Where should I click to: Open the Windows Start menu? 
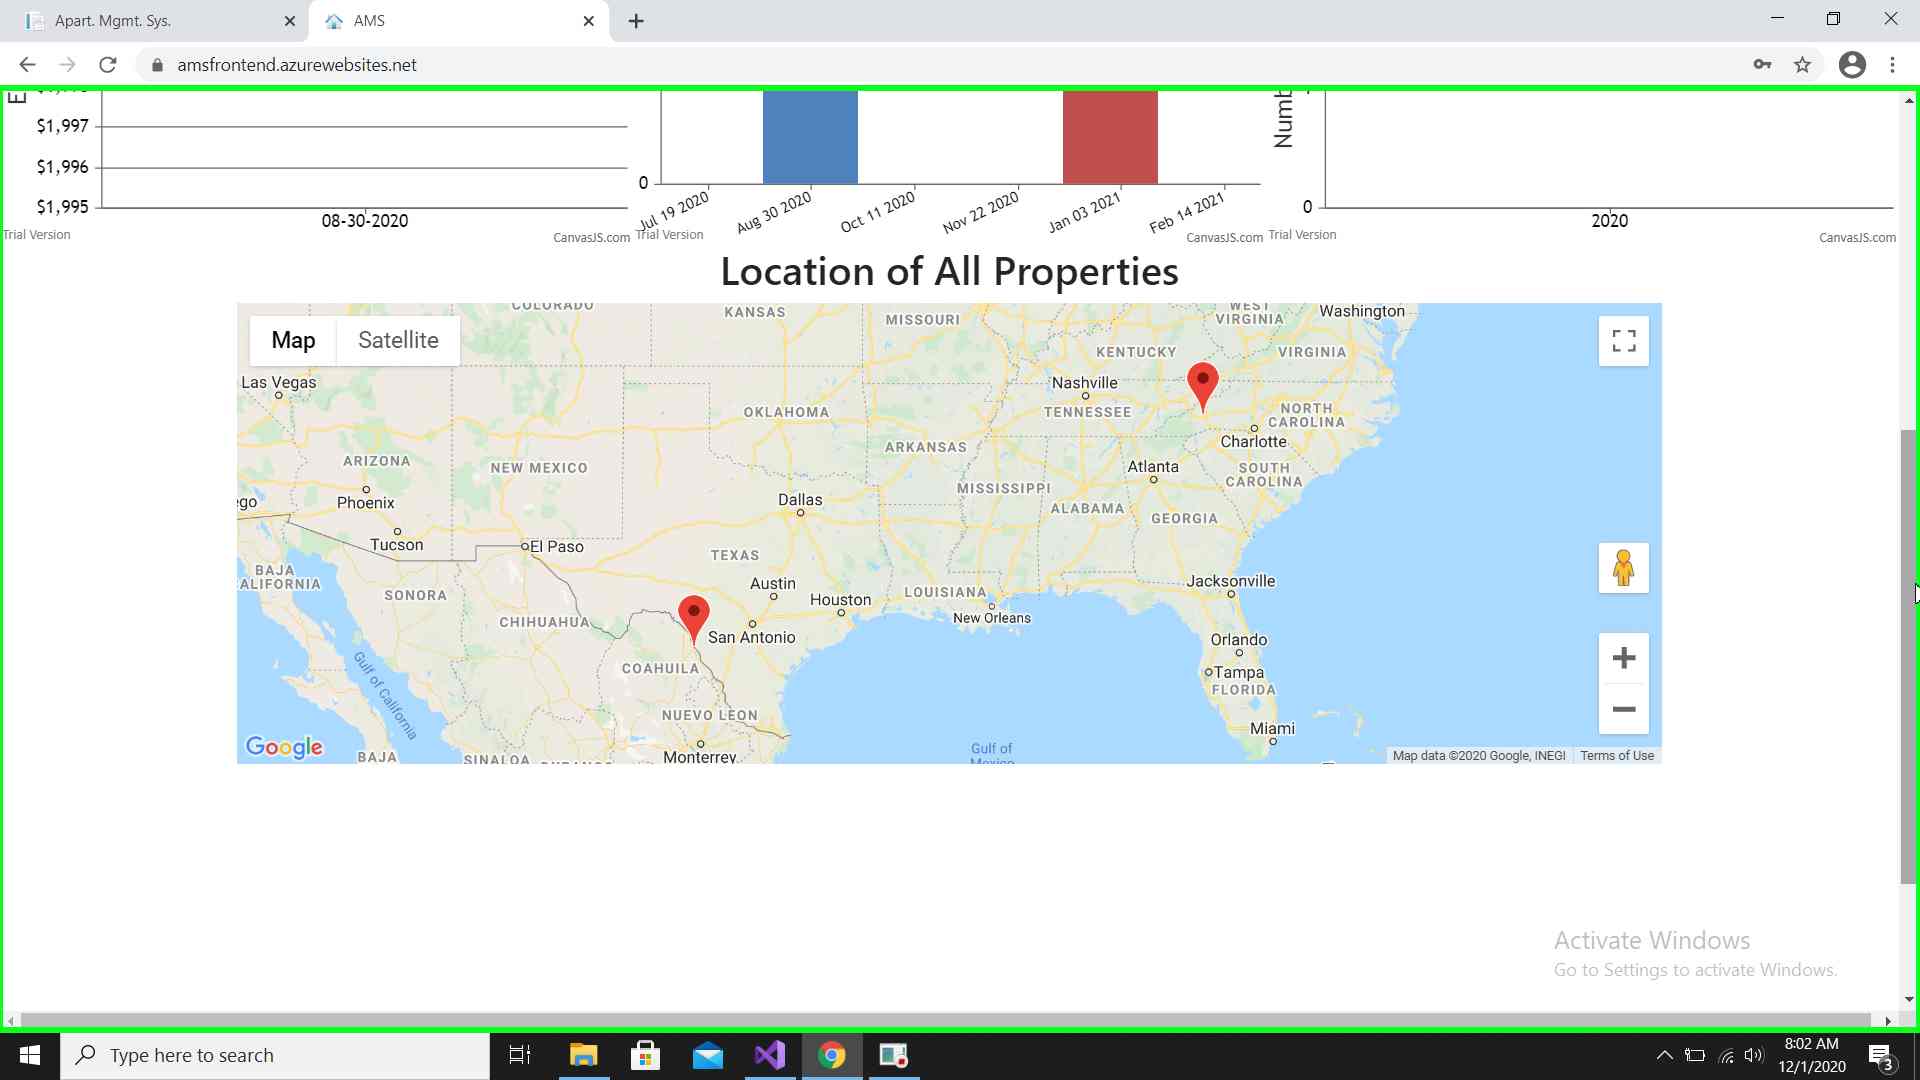(x=30, y=1055)
